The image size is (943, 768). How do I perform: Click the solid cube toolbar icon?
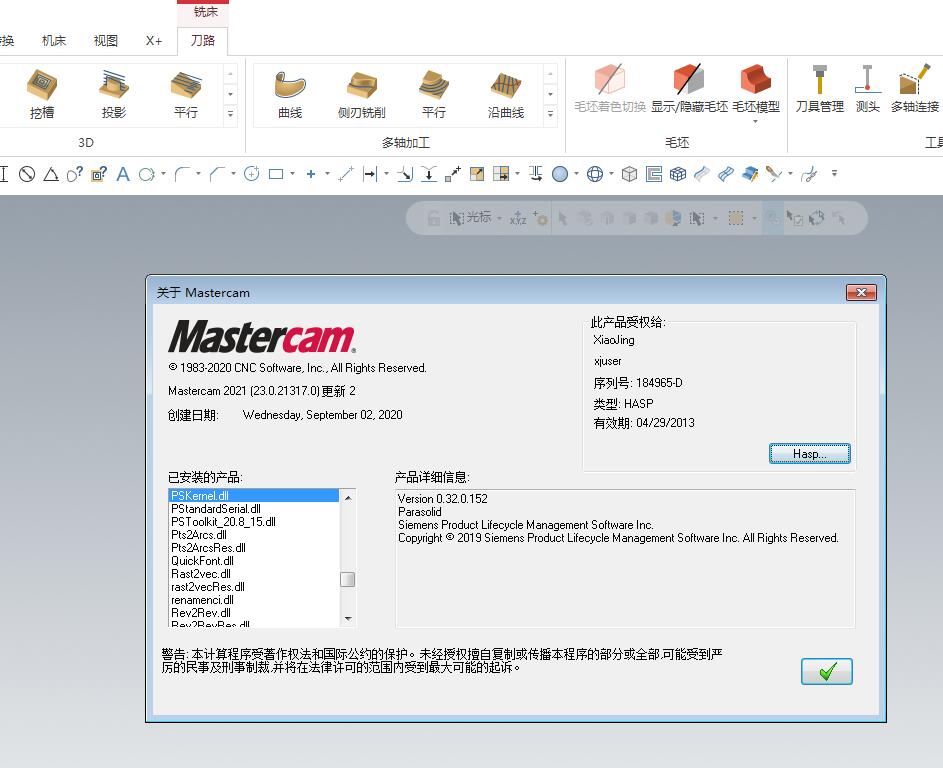coord(629,174)
